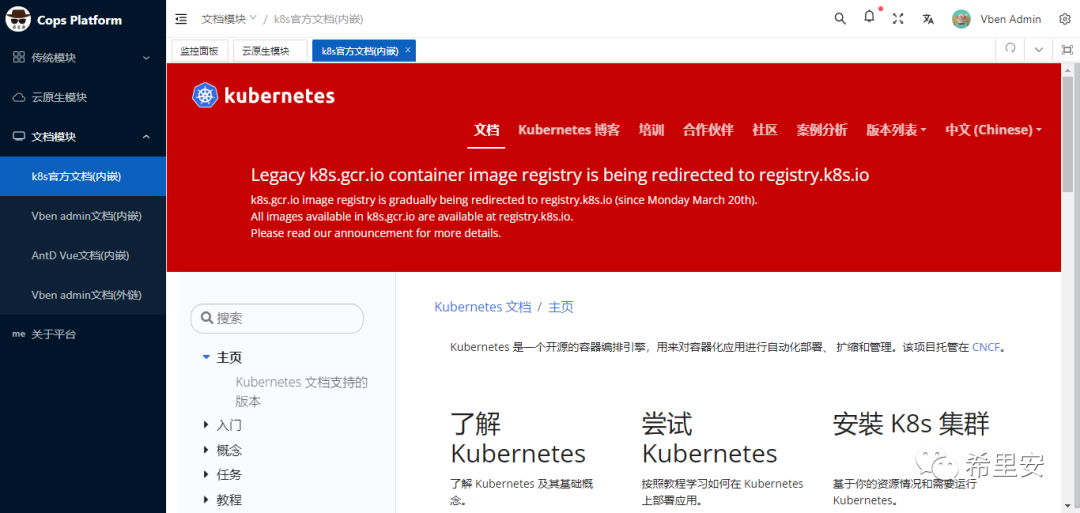1080x513 pixels.
Task: Expand the 教程 tree node
Action: 206,499
